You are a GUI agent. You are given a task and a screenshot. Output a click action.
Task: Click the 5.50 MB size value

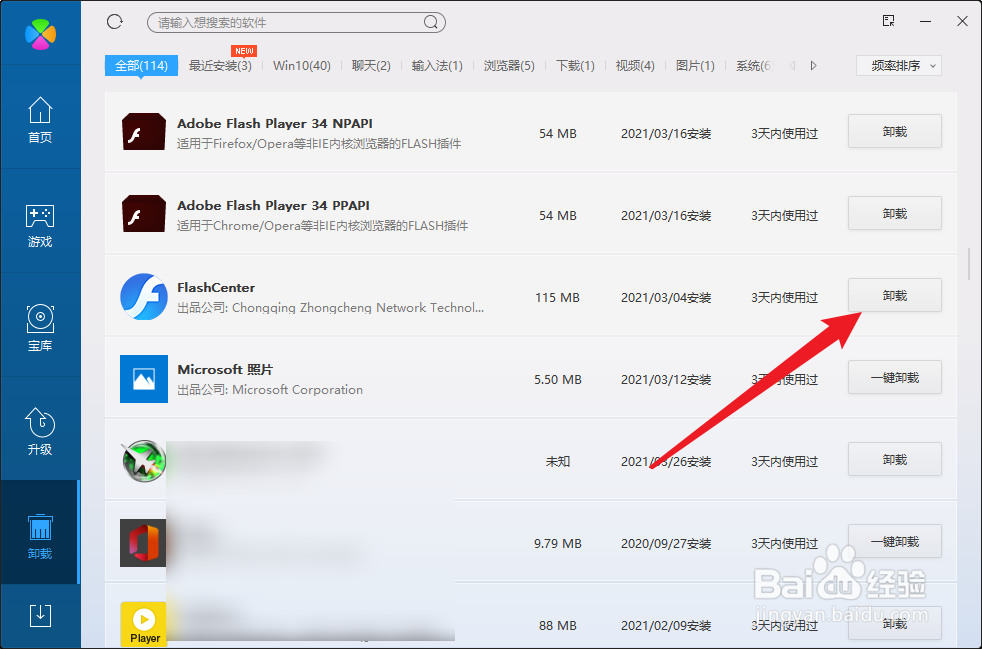click(x=557, y=380)
